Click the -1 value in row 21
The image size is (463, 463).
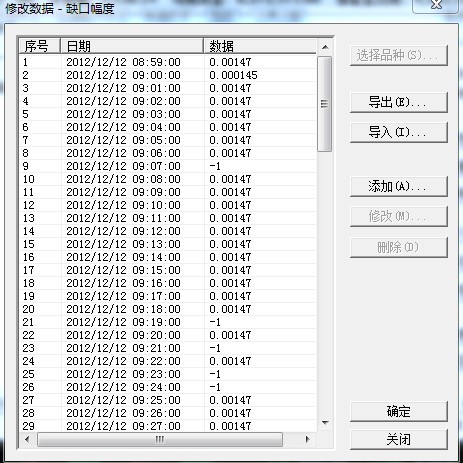[215, 322]
